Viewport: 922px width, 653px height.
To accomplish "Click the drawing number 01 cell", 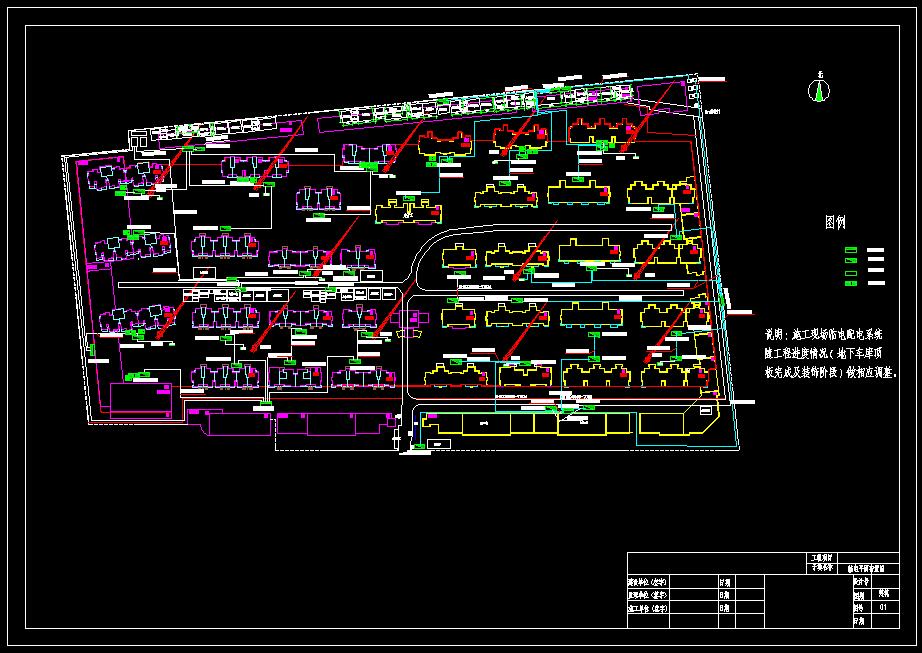I will 882,607.
